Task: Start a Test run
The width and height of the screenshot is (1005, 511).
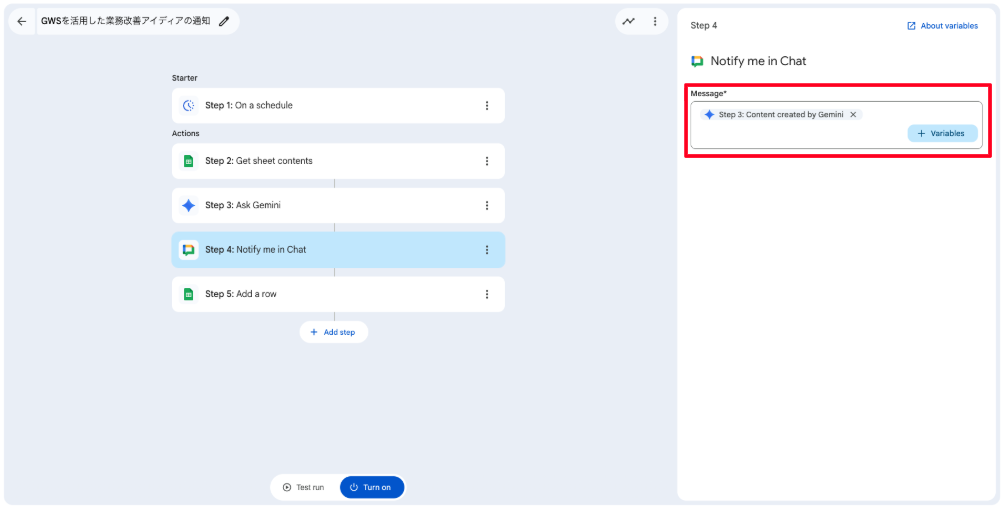Action: click(303, 487)
